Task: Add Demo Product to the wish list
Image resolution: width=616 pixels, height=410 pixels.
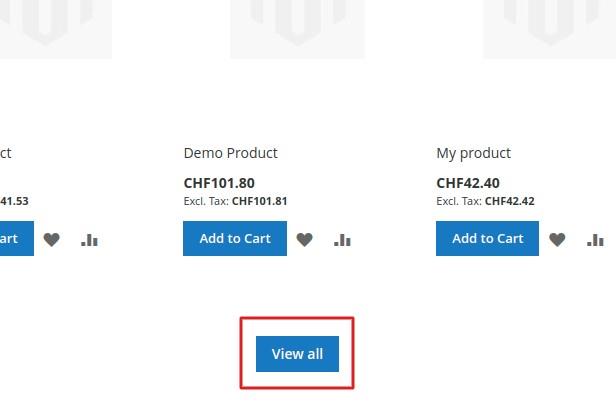Action: [305, 239]
